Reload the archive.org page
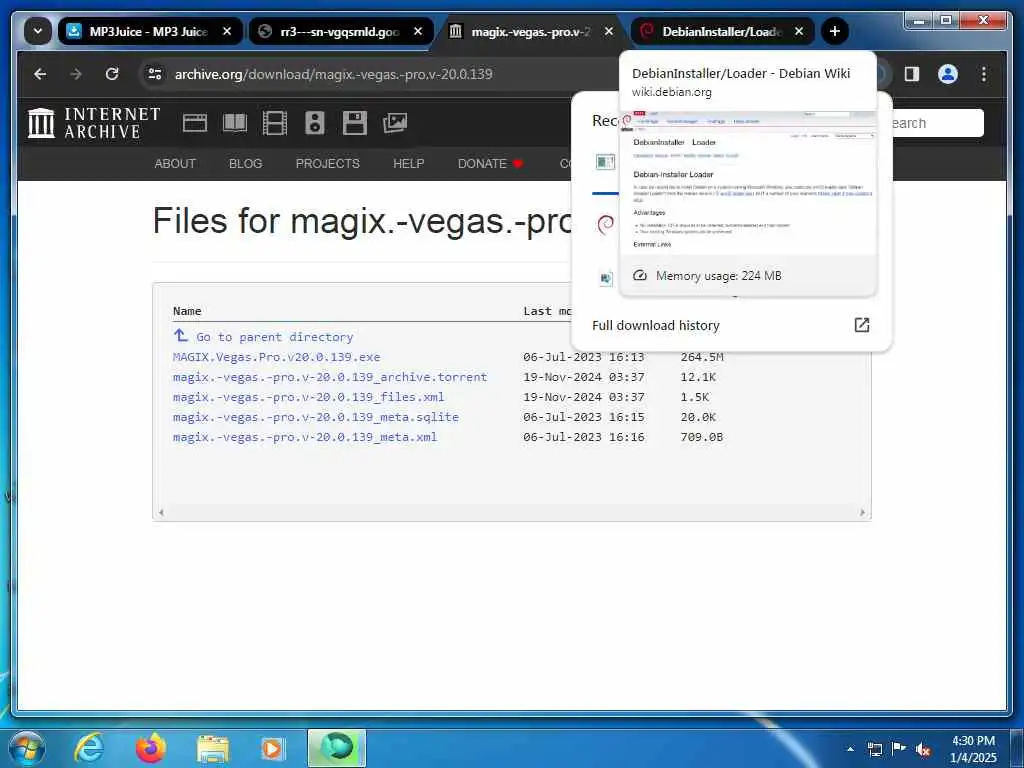1024x768 pixels. coord(112,74)
